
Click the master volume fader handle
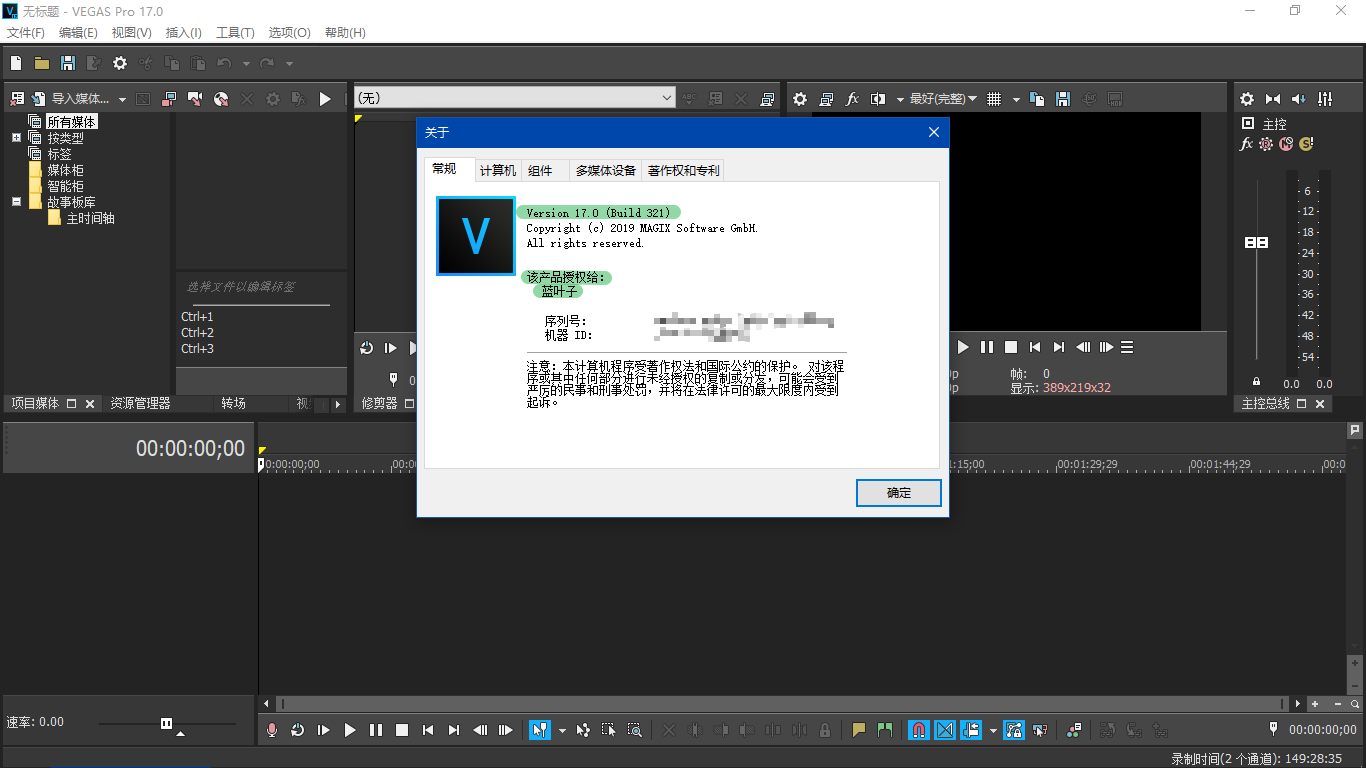tap(1257, 243)
